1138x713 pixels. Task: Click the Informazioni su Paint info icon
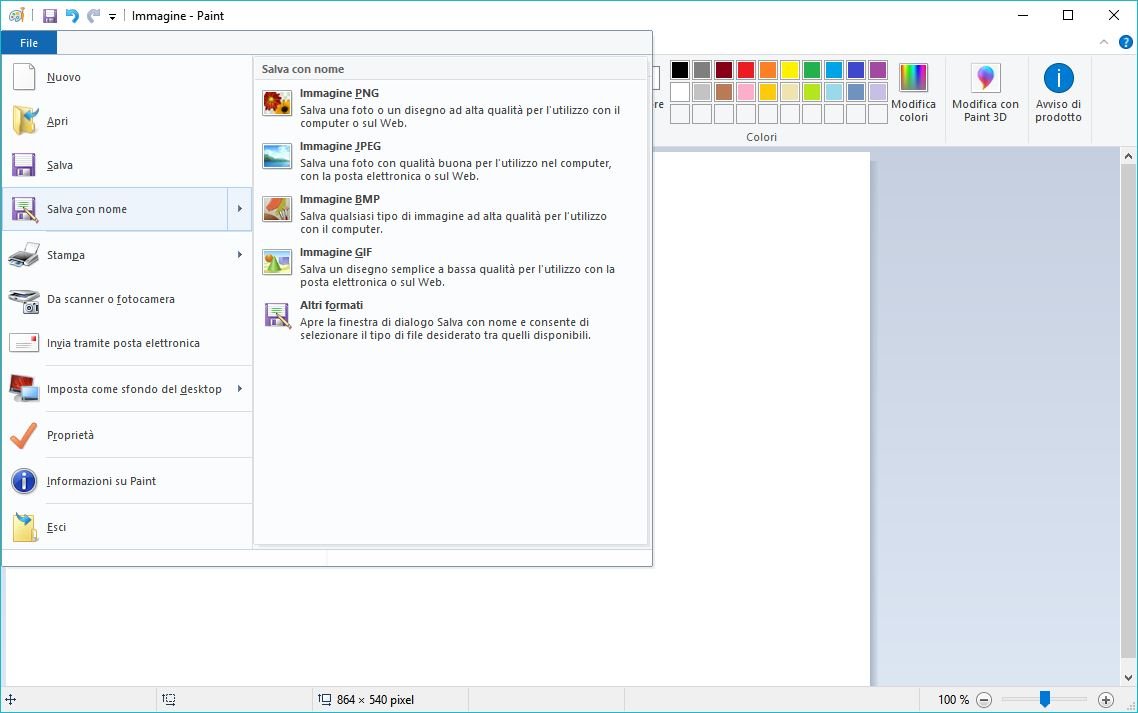coord(25,481)
